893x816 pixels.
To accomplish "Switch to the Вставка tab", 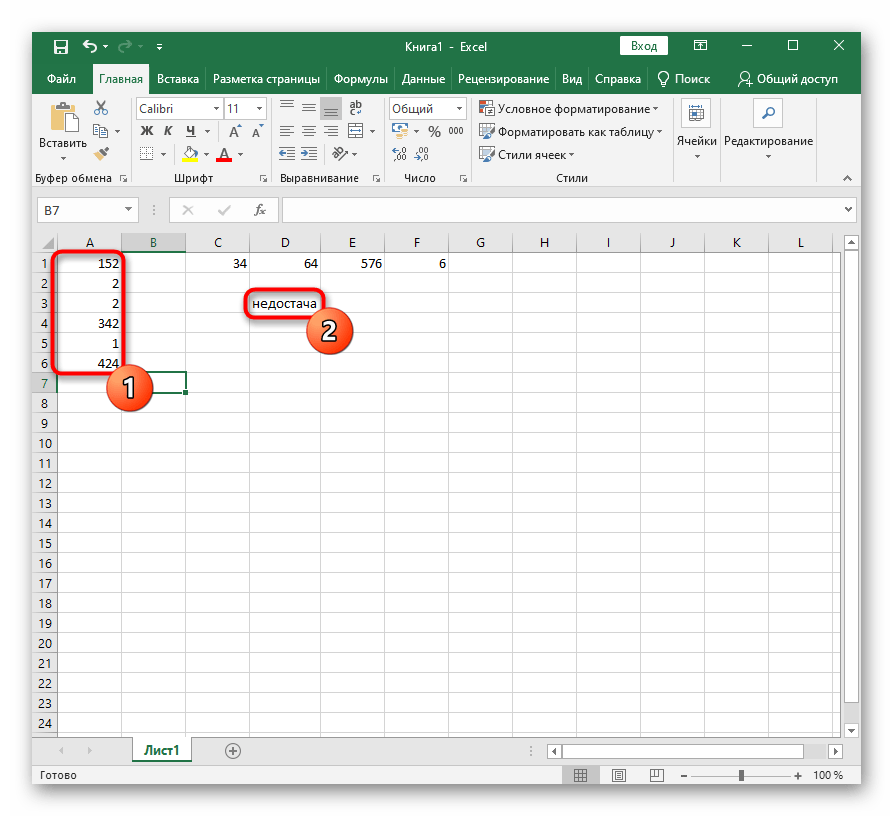I will [178, 79].
